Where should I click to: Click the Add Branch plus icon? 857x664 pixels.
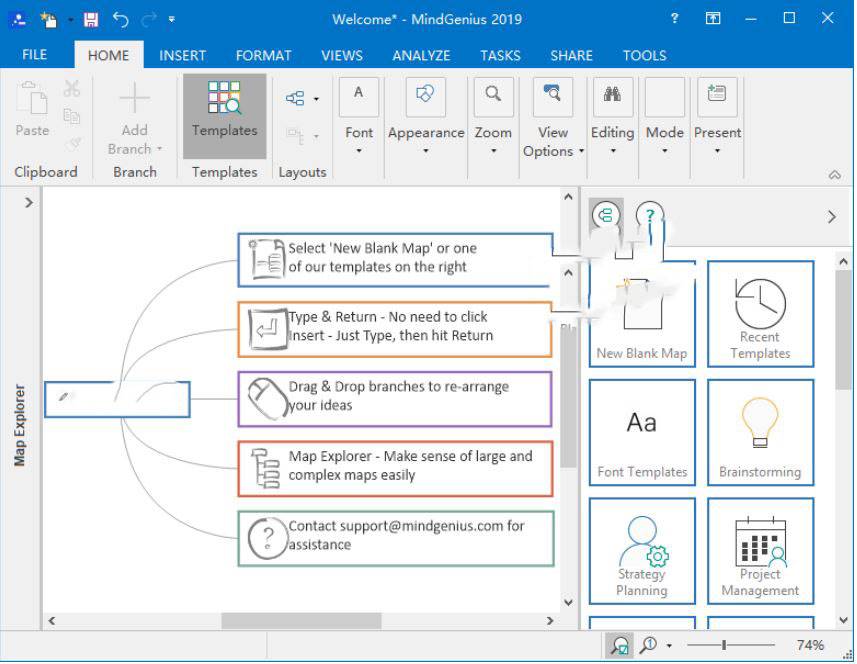(x=134, y=98)
